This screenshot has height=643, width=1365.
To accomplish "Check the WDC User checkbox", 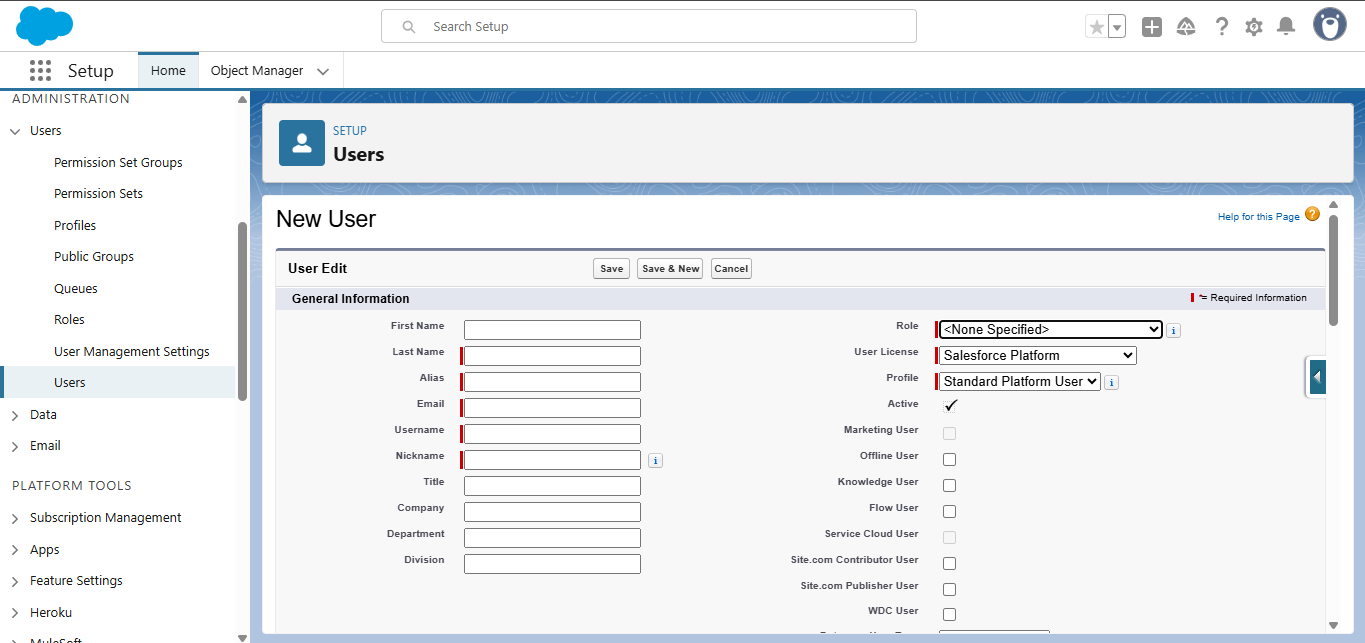I will point(949,614).
